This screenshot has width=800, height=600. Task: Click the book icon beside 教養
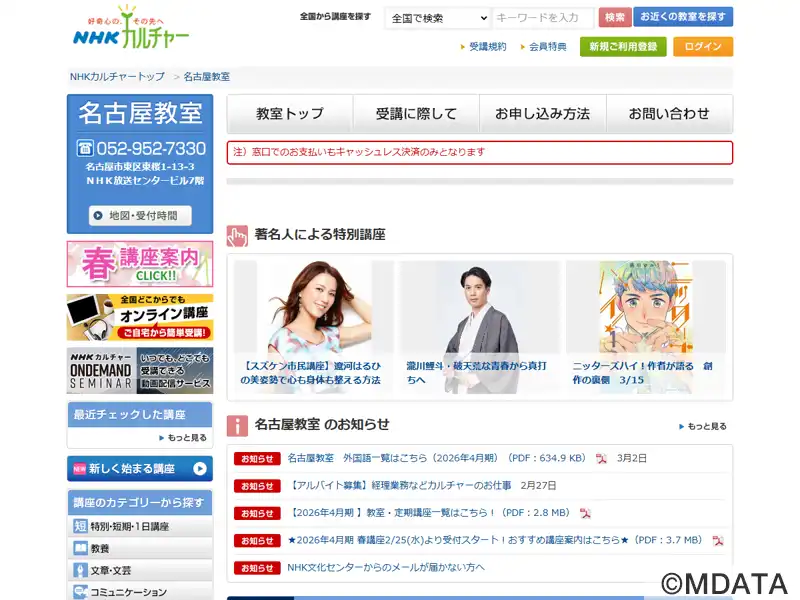(80, 548)
